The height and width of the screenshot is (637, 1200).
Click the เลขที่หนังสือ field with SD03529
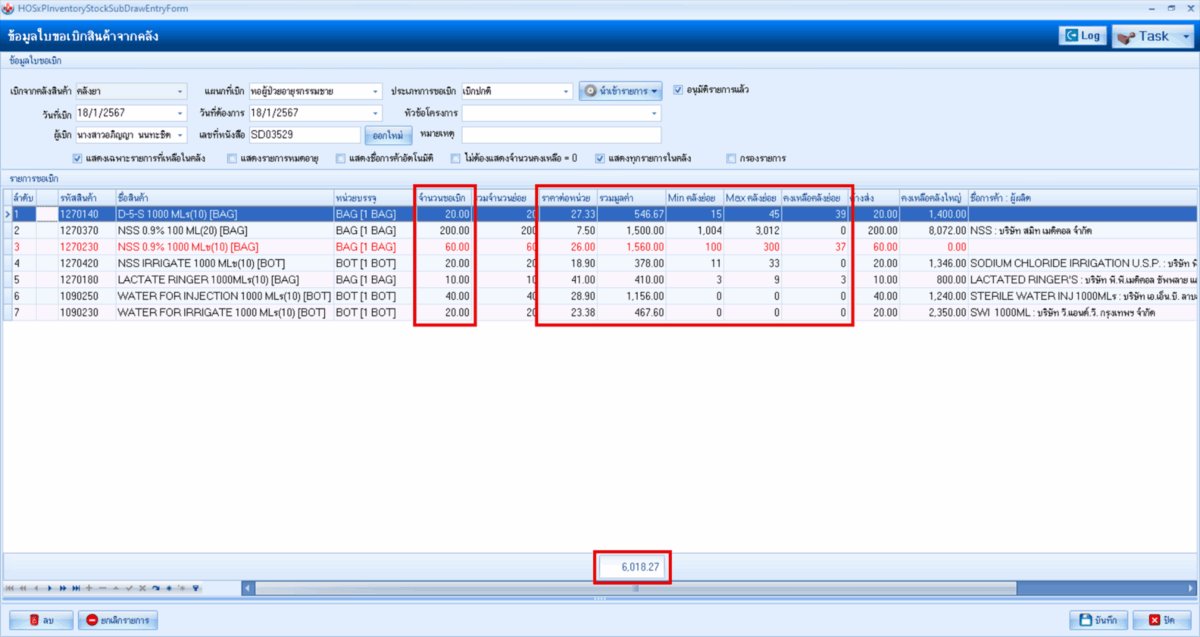303,135
